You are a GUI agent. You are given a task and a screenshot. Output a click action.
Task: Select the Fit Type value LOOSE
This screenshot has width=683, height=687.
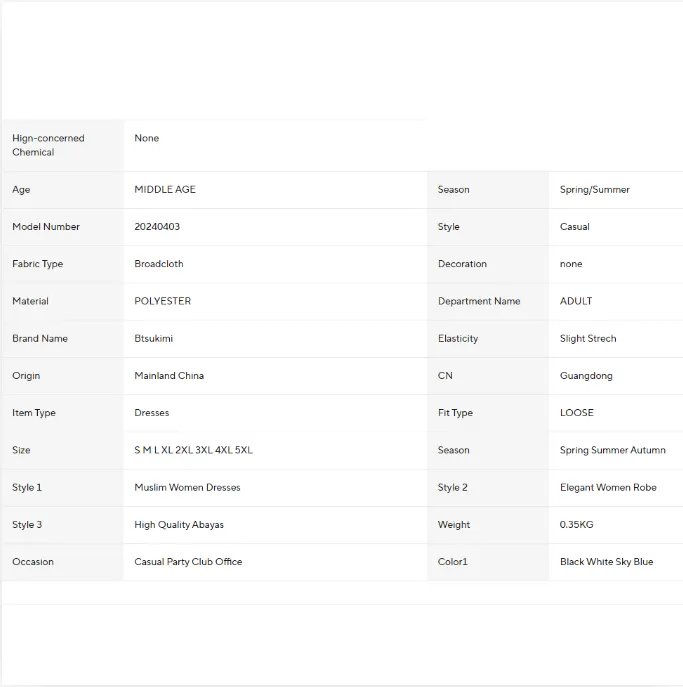[x=577, y=413]
